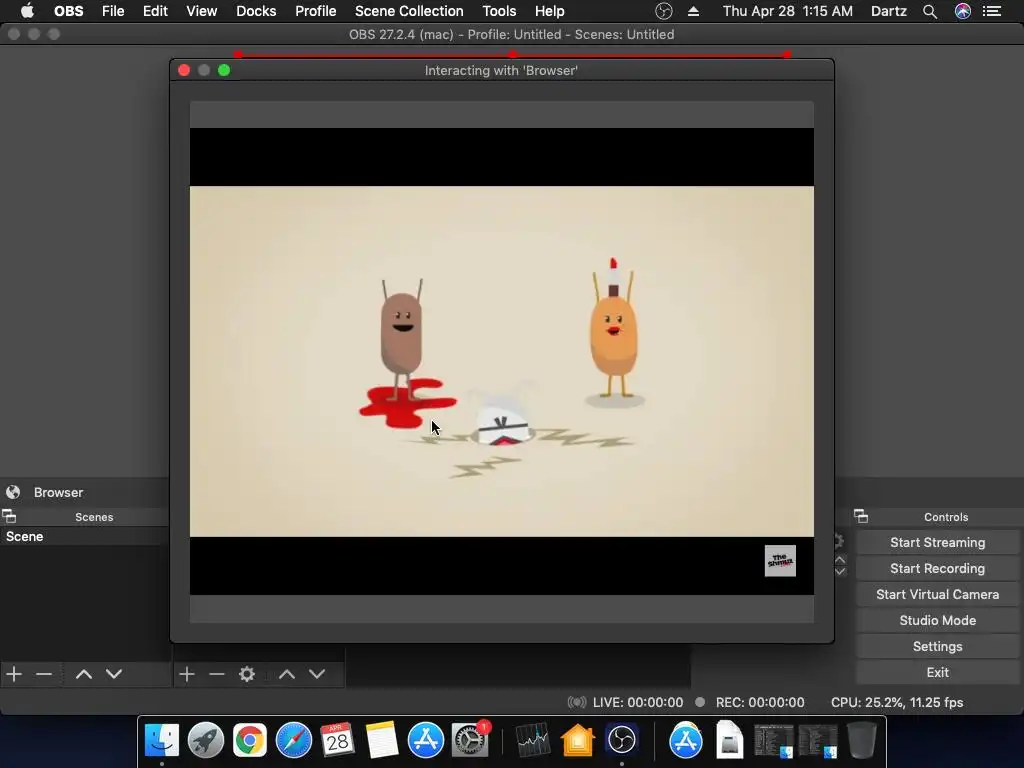The height and width of the screenshot is (768, 1024).
Task: Open the disk image file icon in the Dock
Action: point(729,740)
